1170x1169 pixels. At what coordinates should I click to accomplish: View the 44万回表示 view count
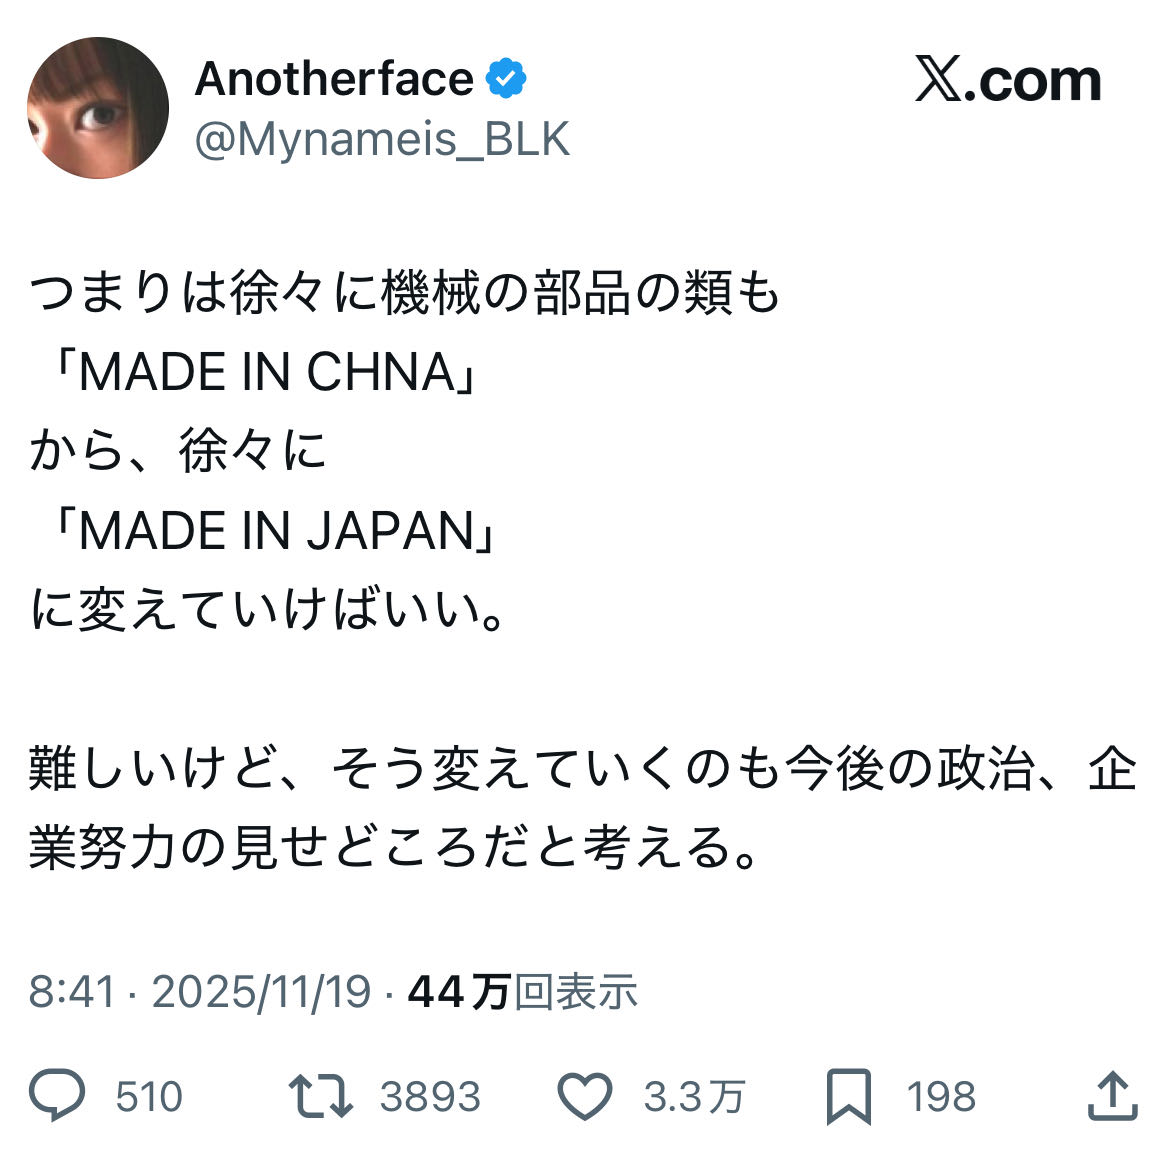pyautogui.click(x=523, y=992)
